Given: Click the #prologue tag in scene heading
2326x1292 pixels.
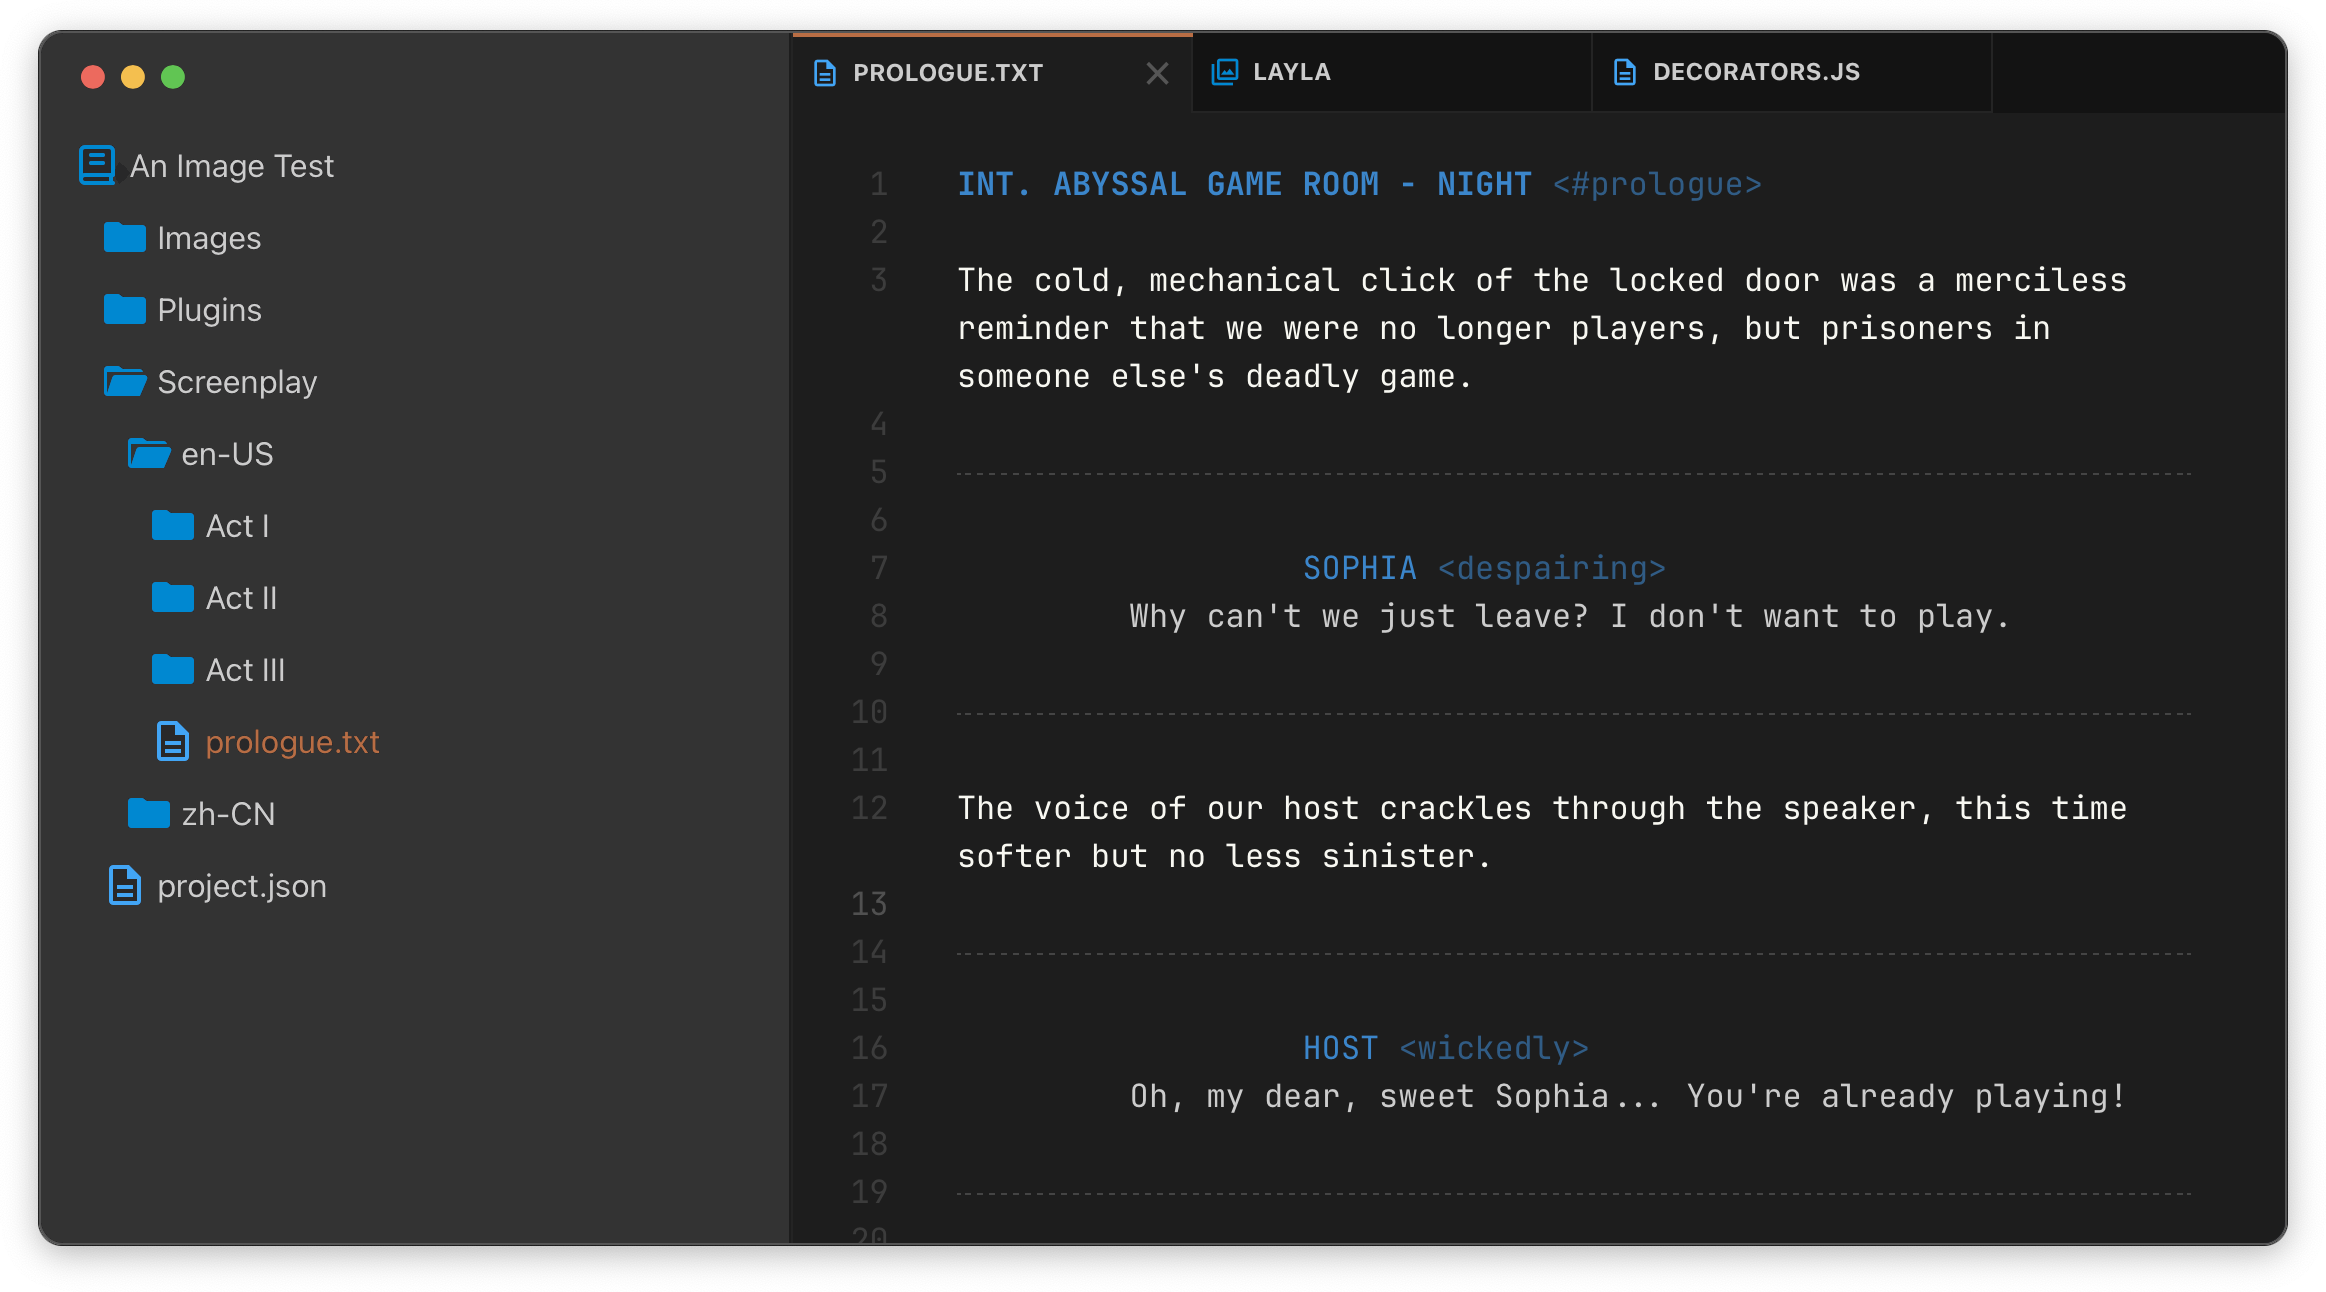Looking at the screenshot, I should [1657, 184].
